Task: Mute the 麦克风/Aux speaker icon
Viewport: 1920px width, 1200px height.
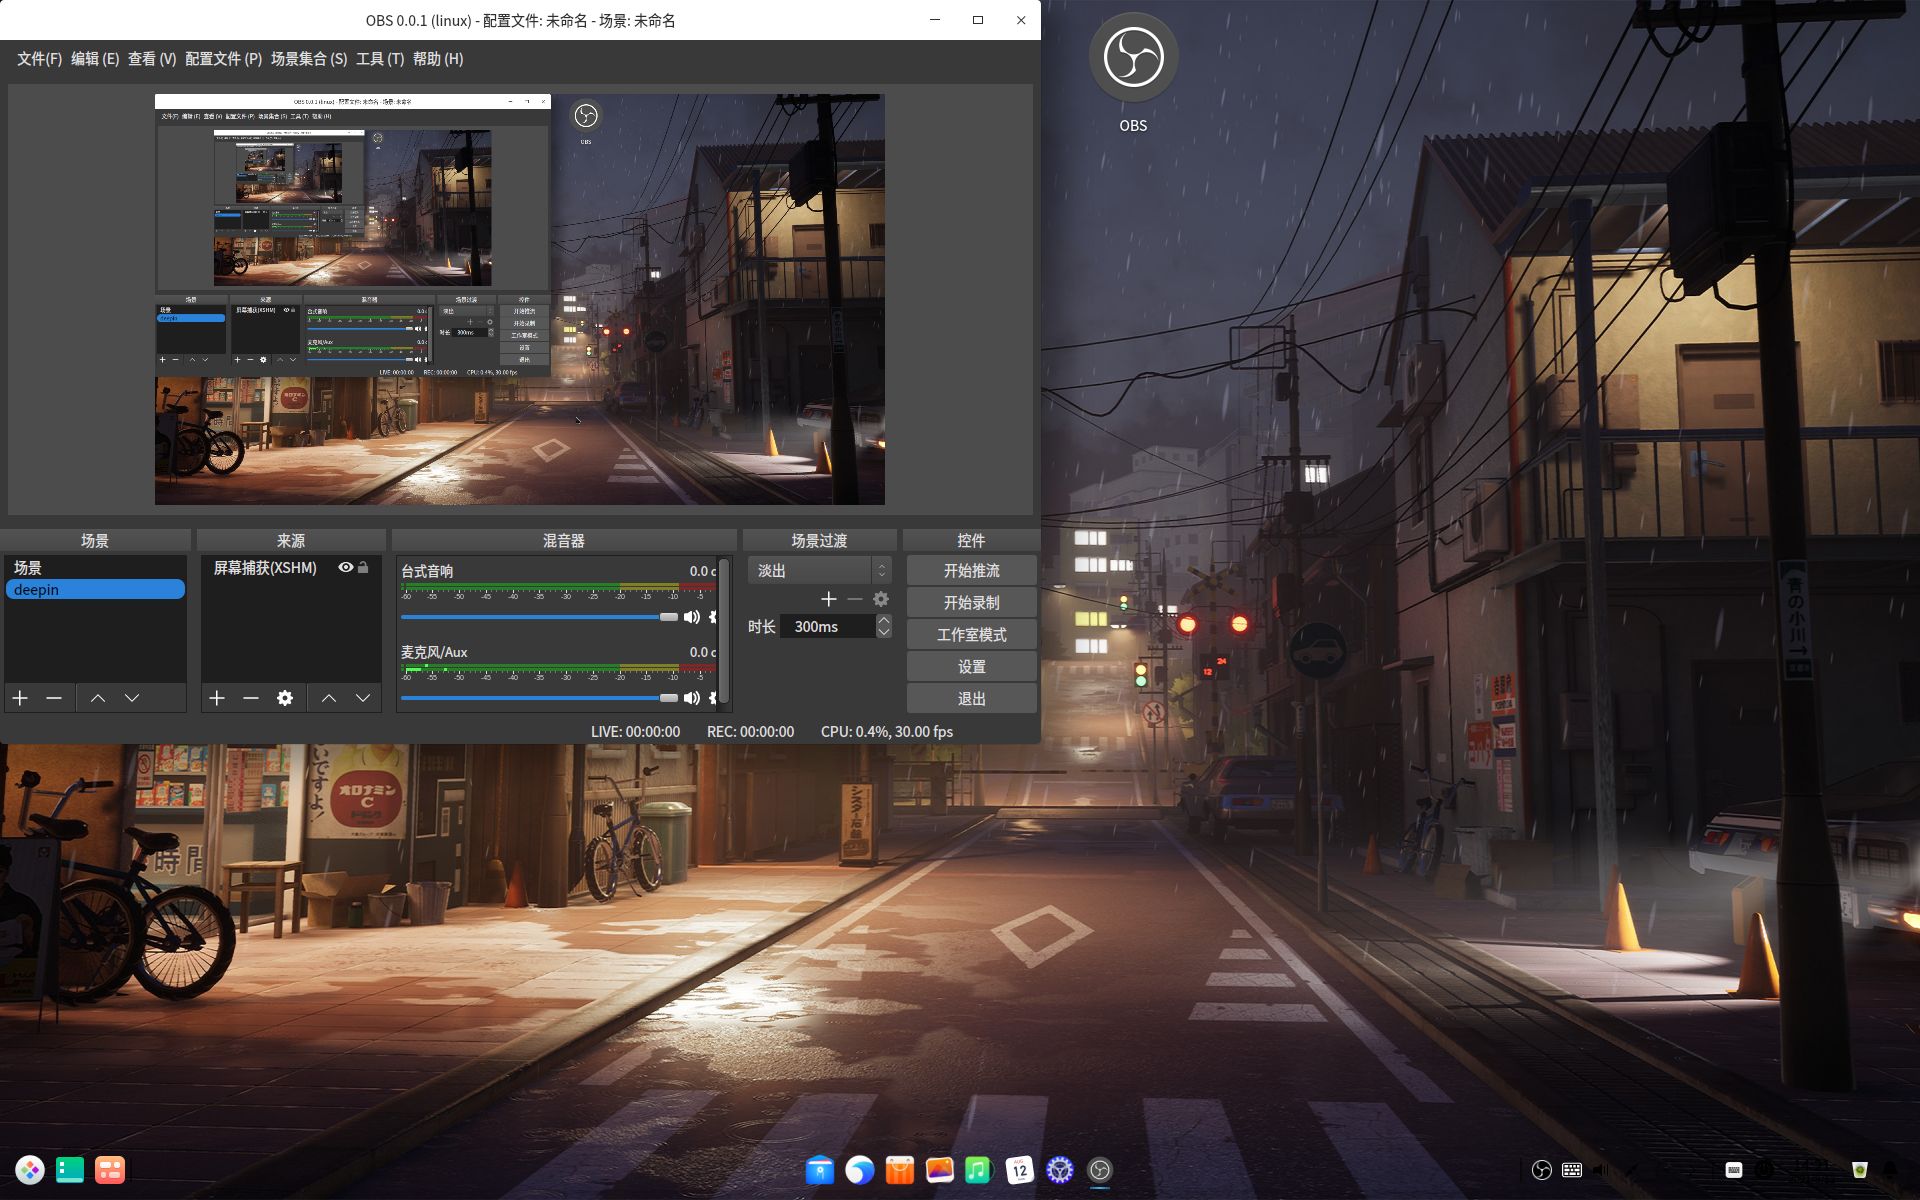Action: click(x=691, y=698)
